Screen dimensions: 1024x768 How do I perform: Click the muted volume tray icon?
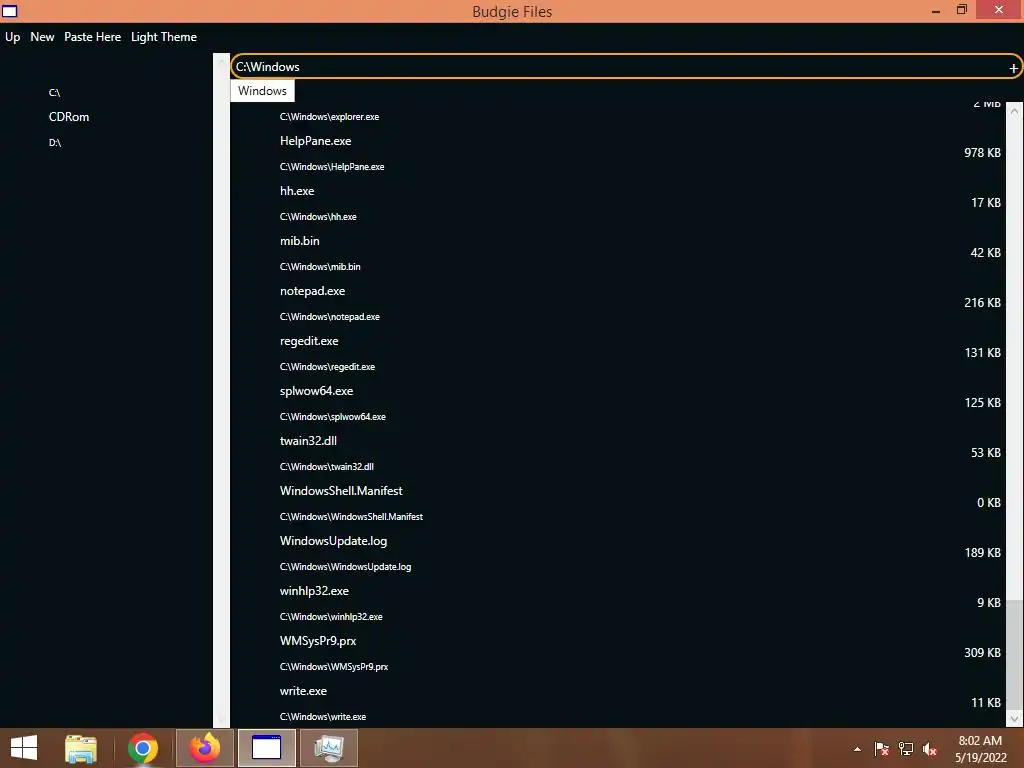tap(930, 749)
